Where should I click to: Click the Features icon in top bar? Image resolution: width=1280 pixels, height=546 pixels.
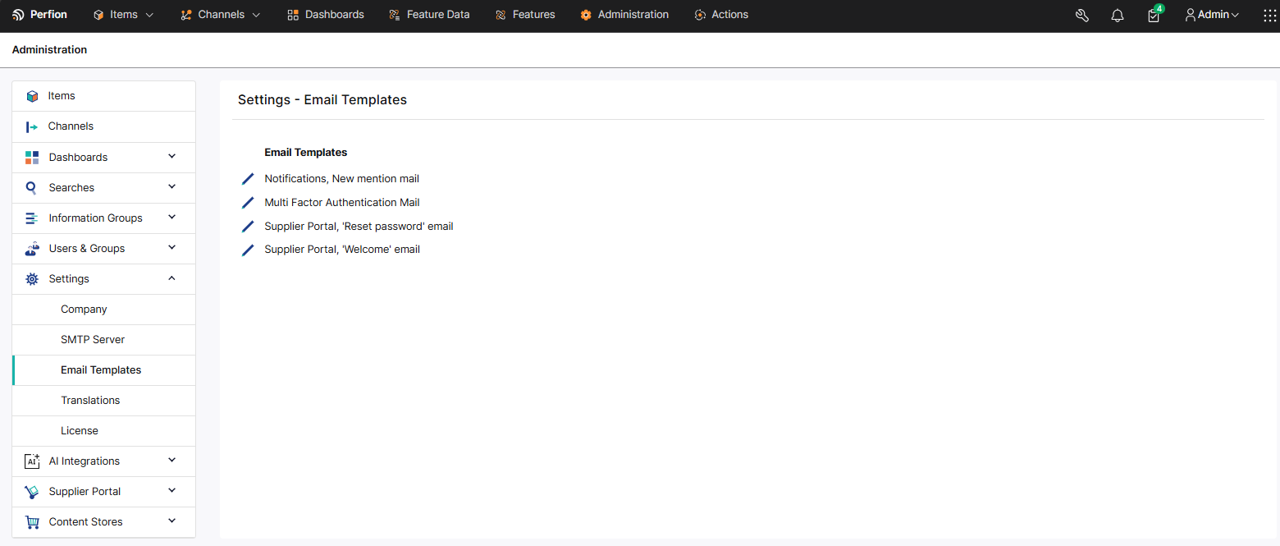pos(501,15)
